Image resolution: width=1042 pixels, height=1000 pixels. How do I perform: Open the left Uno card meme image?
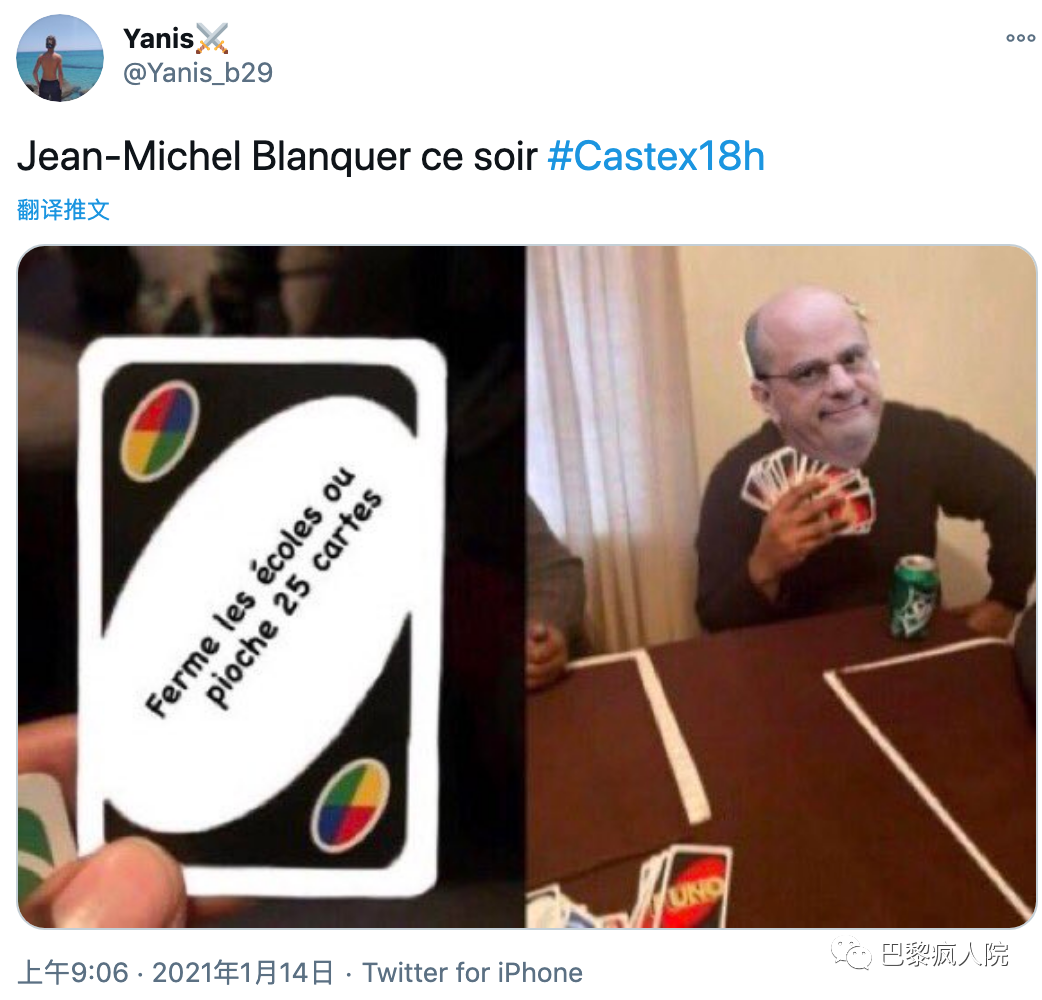(x=271, y=587)
